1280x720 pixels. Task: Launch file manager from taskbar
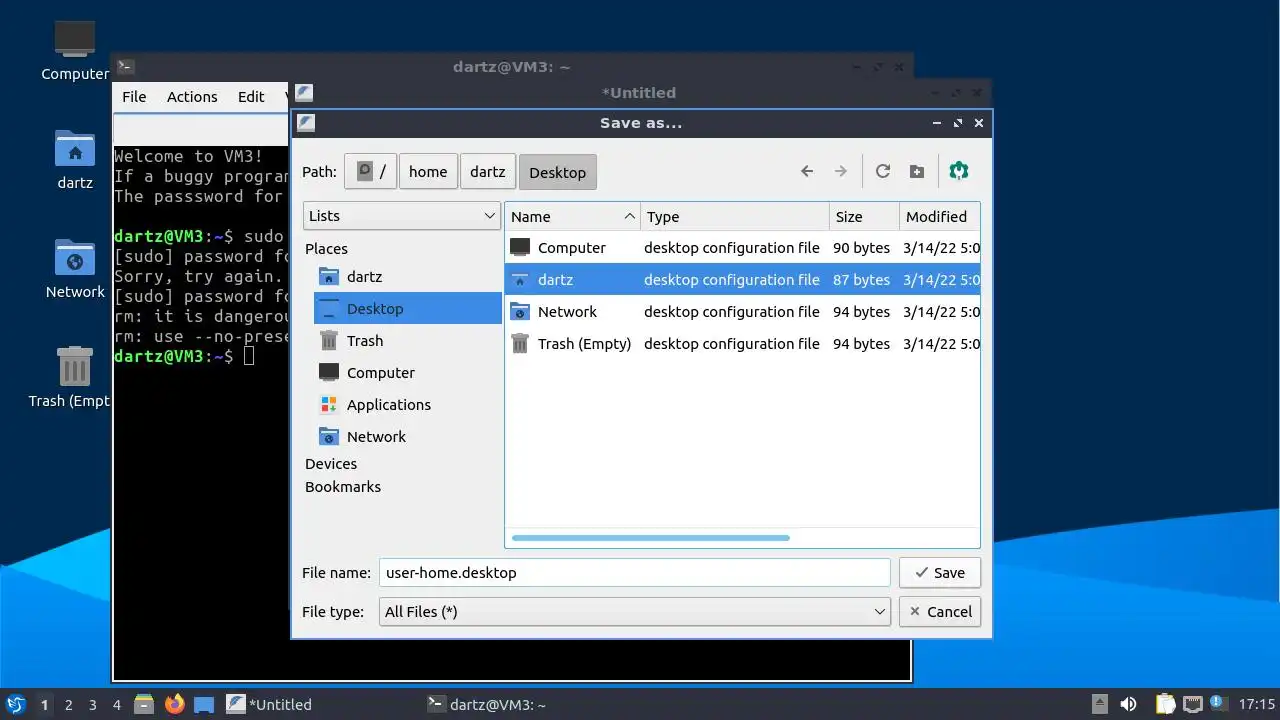(x=144, y=704)
